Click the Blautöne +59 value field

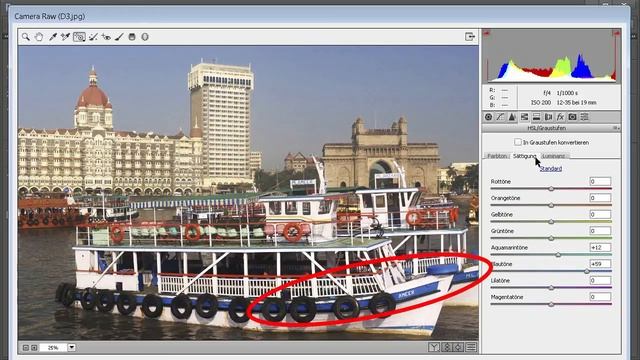point(600,264)
